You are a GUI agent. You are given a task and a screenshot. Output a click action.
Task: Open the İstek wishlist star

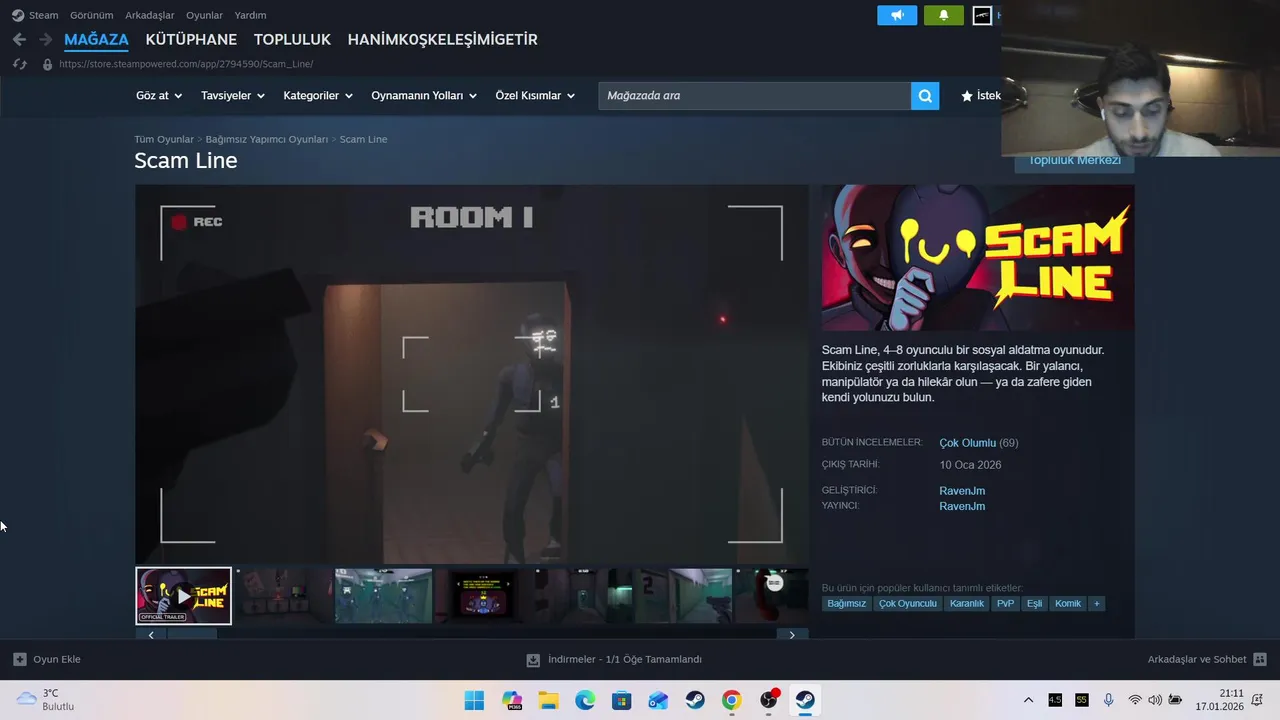[967, 96]
